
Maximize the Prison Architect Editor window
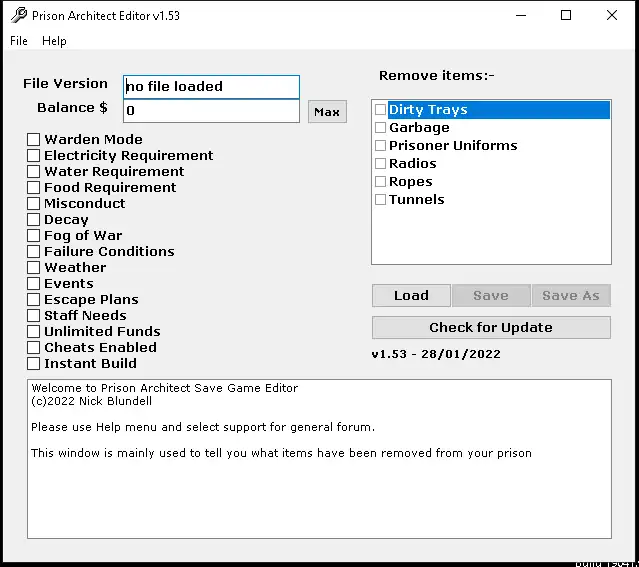[566, 15]
